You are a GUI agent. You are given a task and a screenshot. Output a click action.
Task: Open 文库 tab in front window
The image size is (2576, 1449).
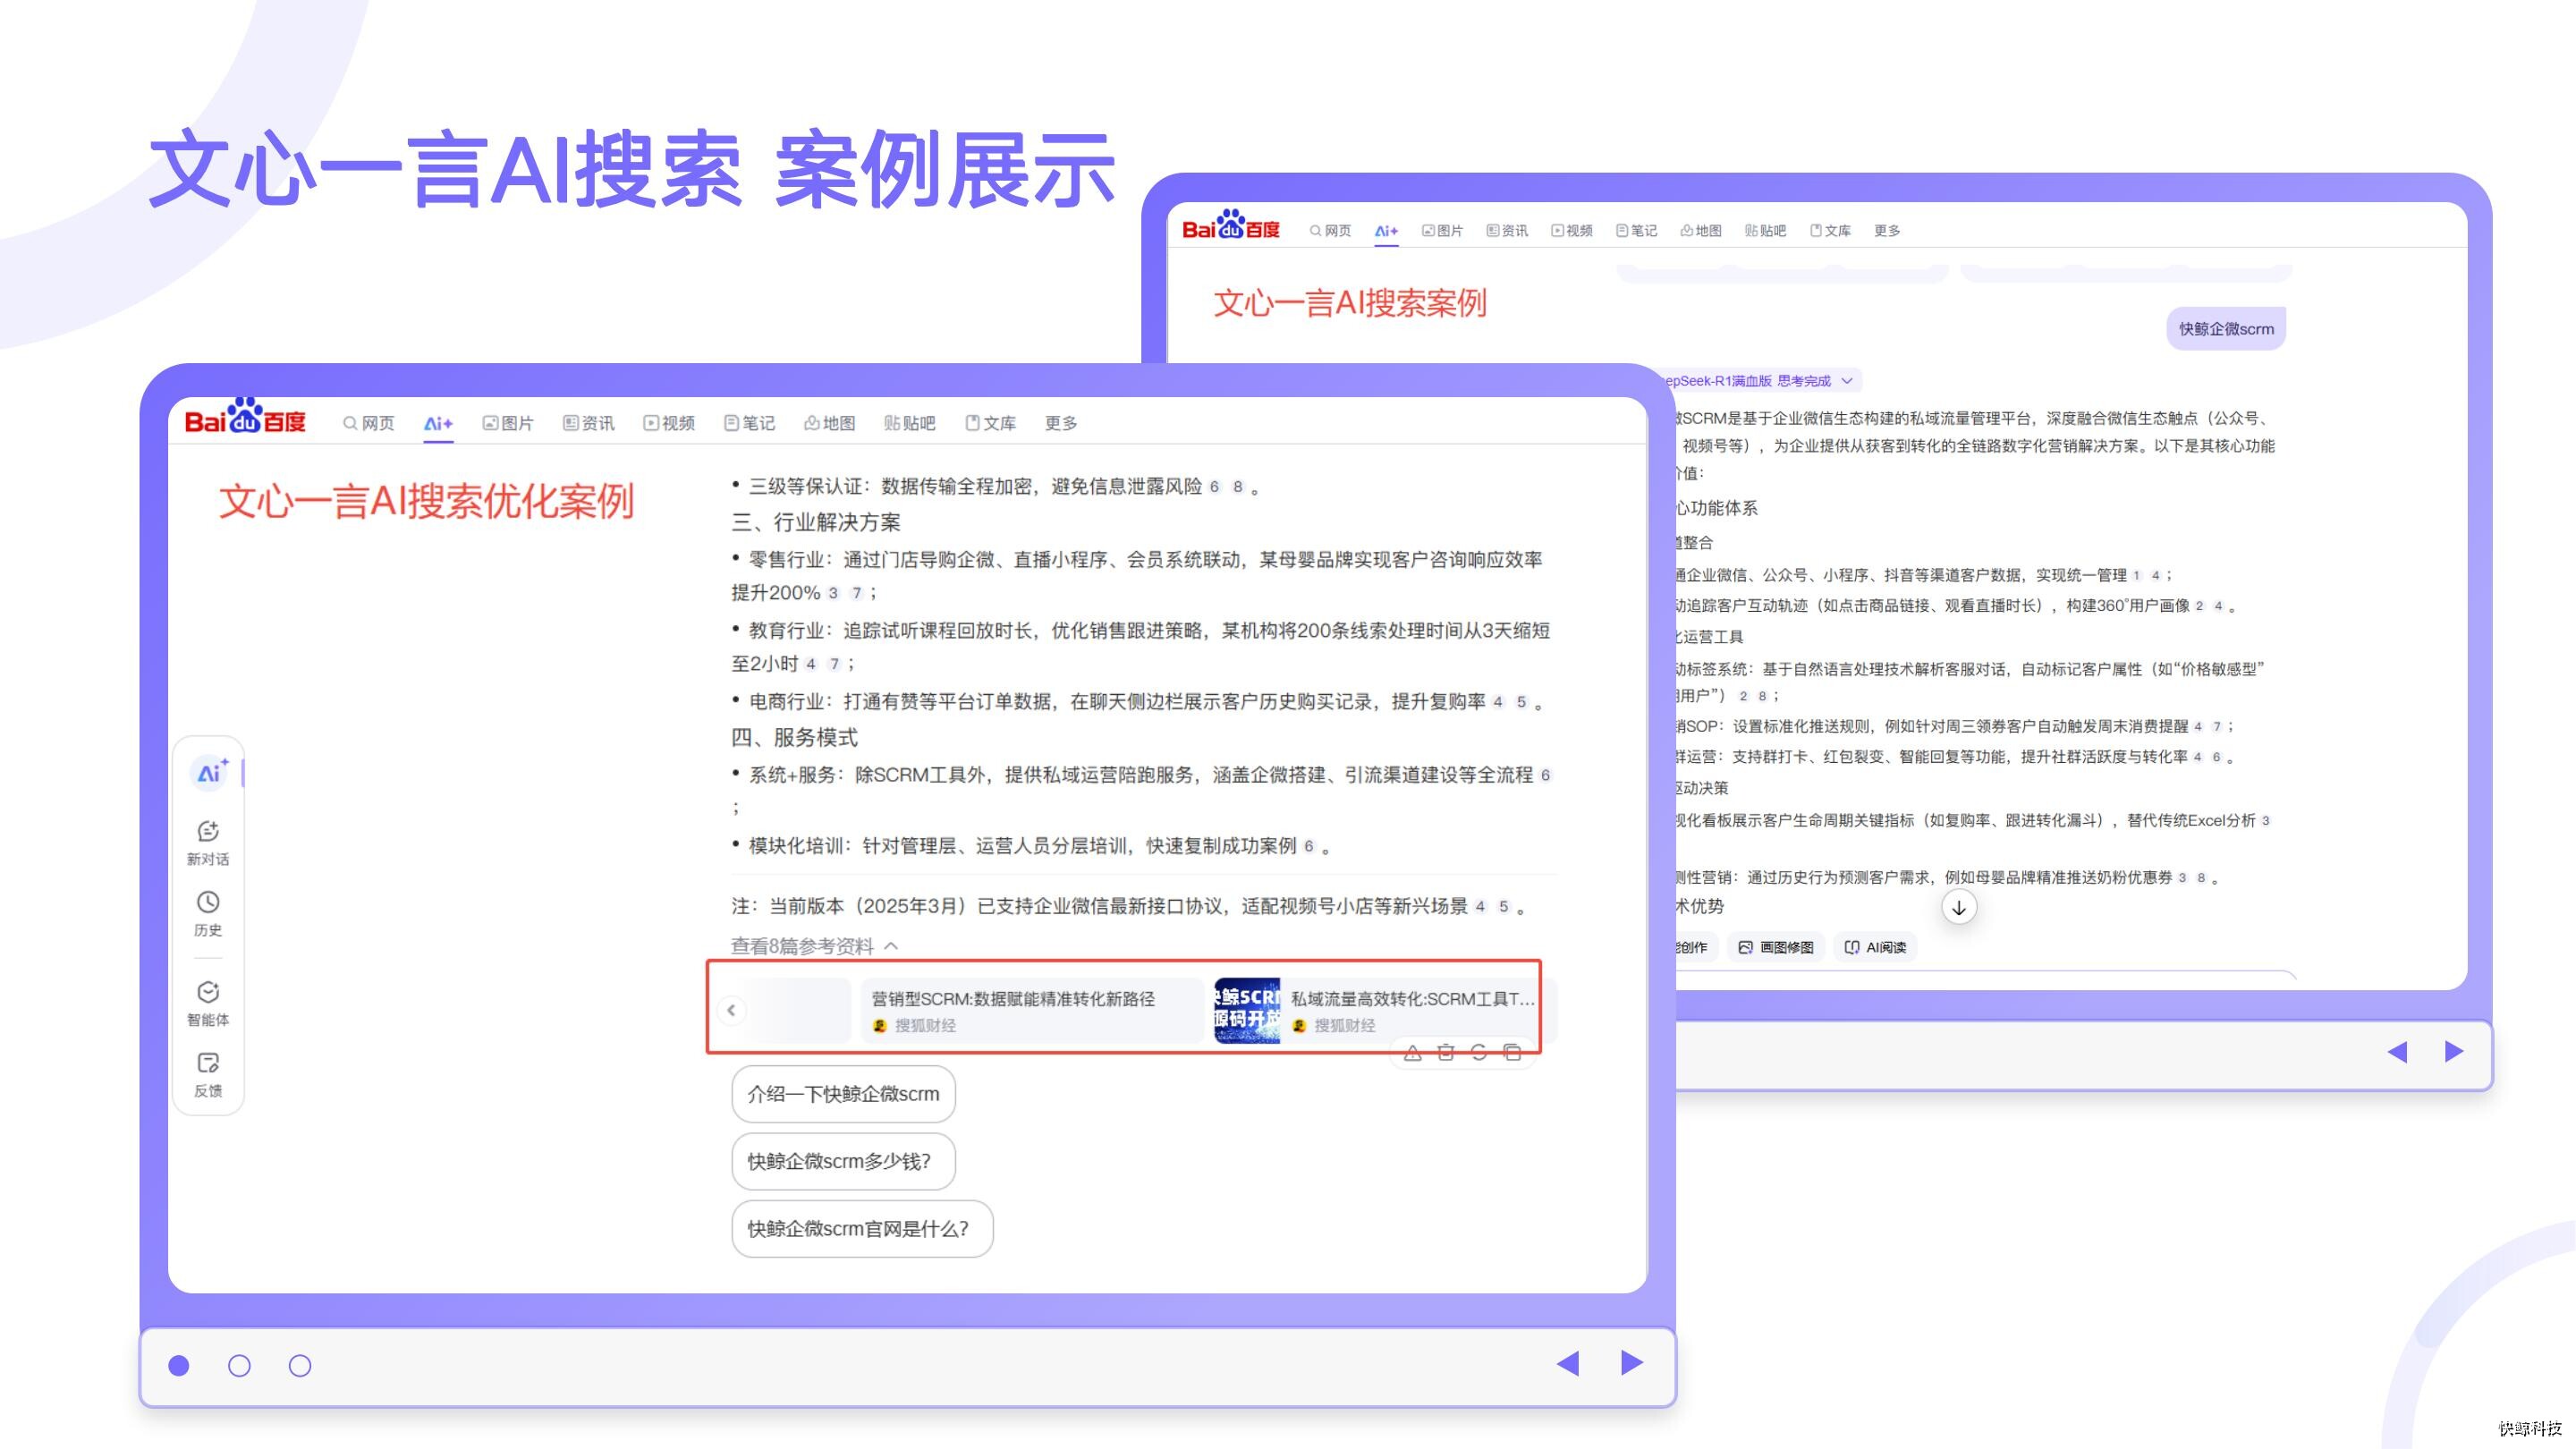pyautogui.click(x=991, y=423)
